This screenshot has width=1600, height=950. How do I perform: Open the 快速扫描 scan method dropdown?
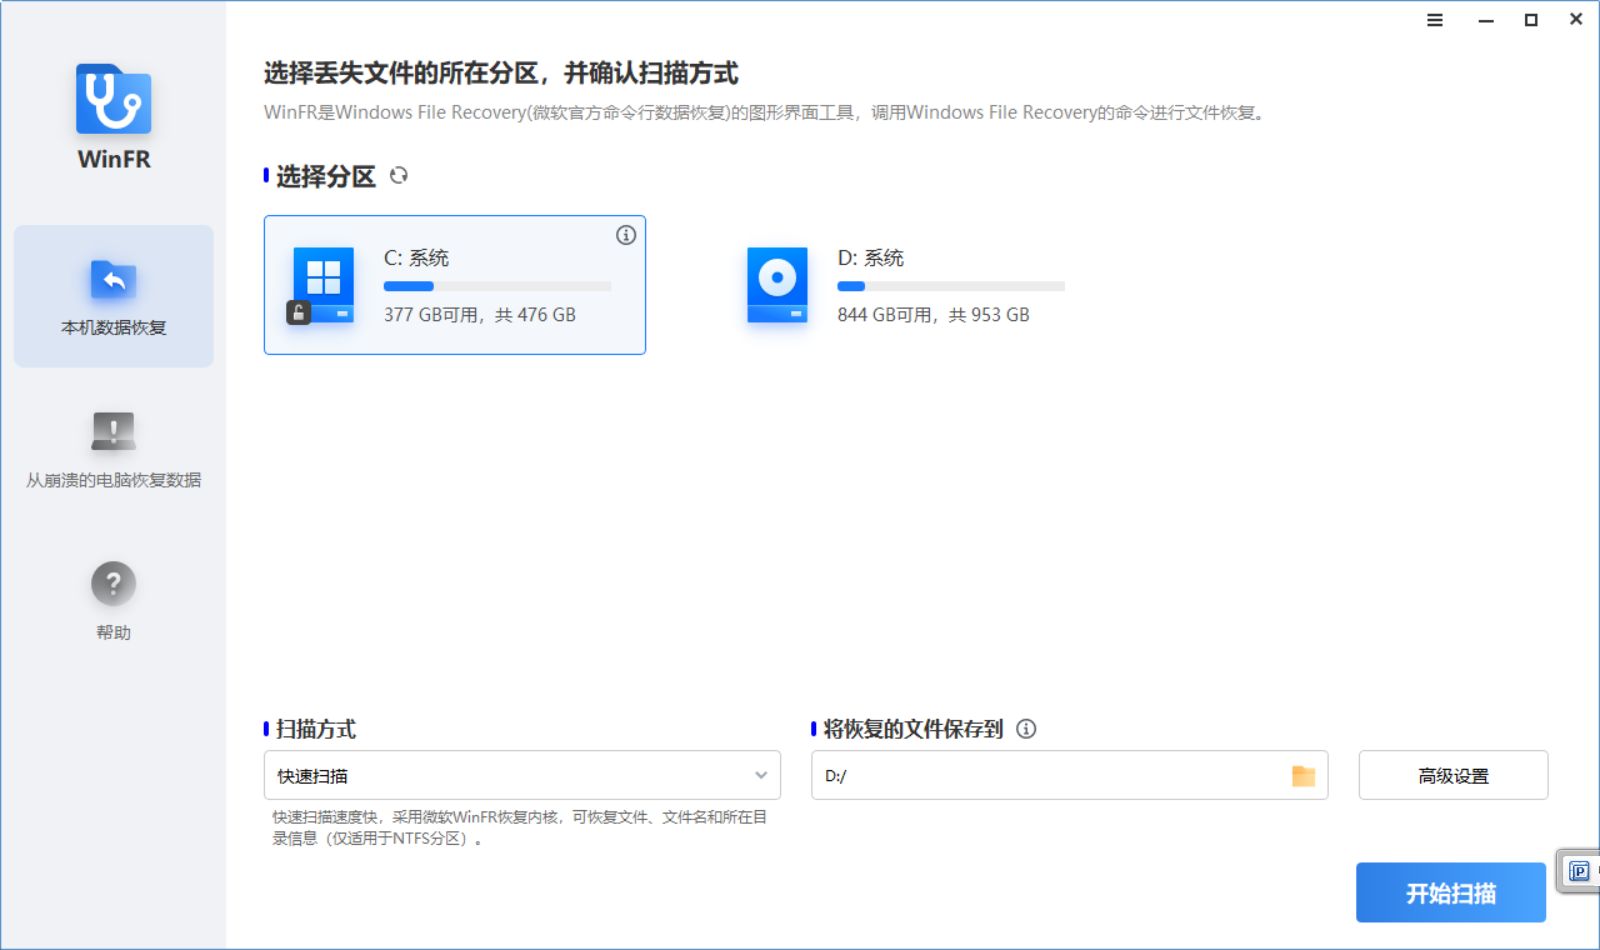click(x=521, y=775)
